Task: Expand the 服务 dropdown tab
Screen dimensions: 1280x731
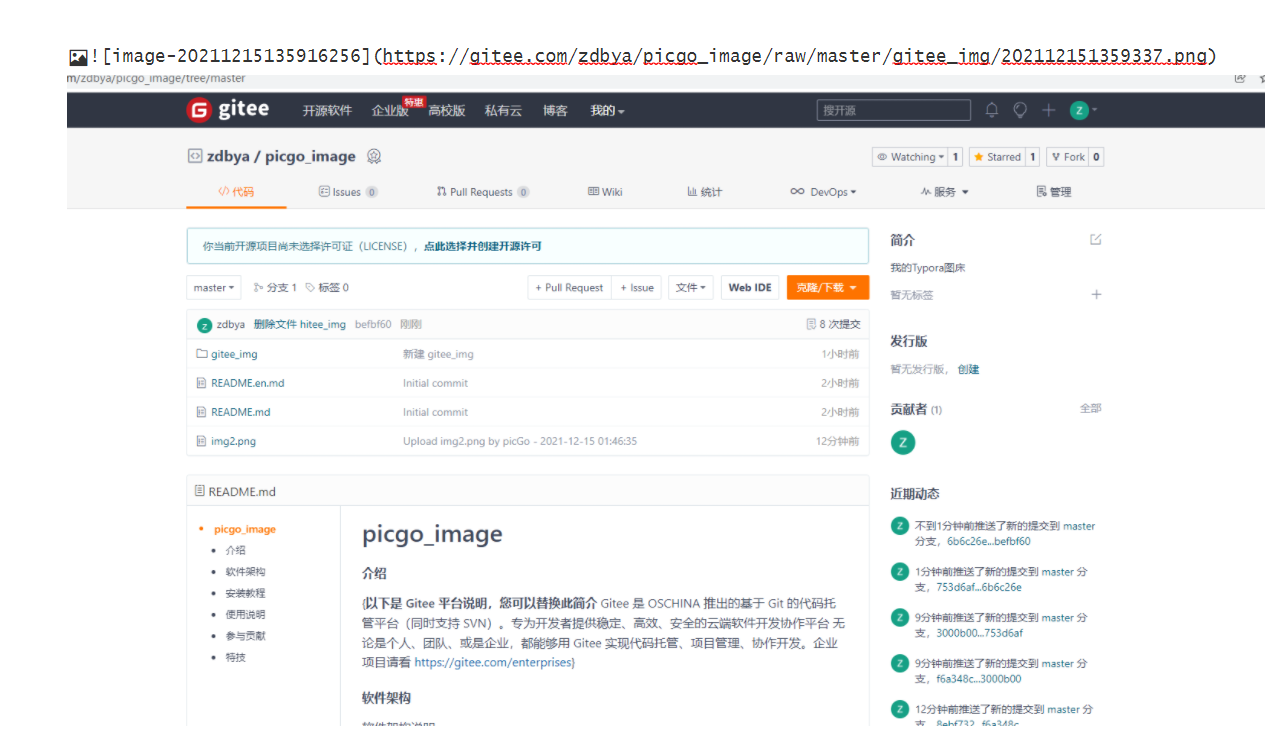Action: [x=945, y=192]
